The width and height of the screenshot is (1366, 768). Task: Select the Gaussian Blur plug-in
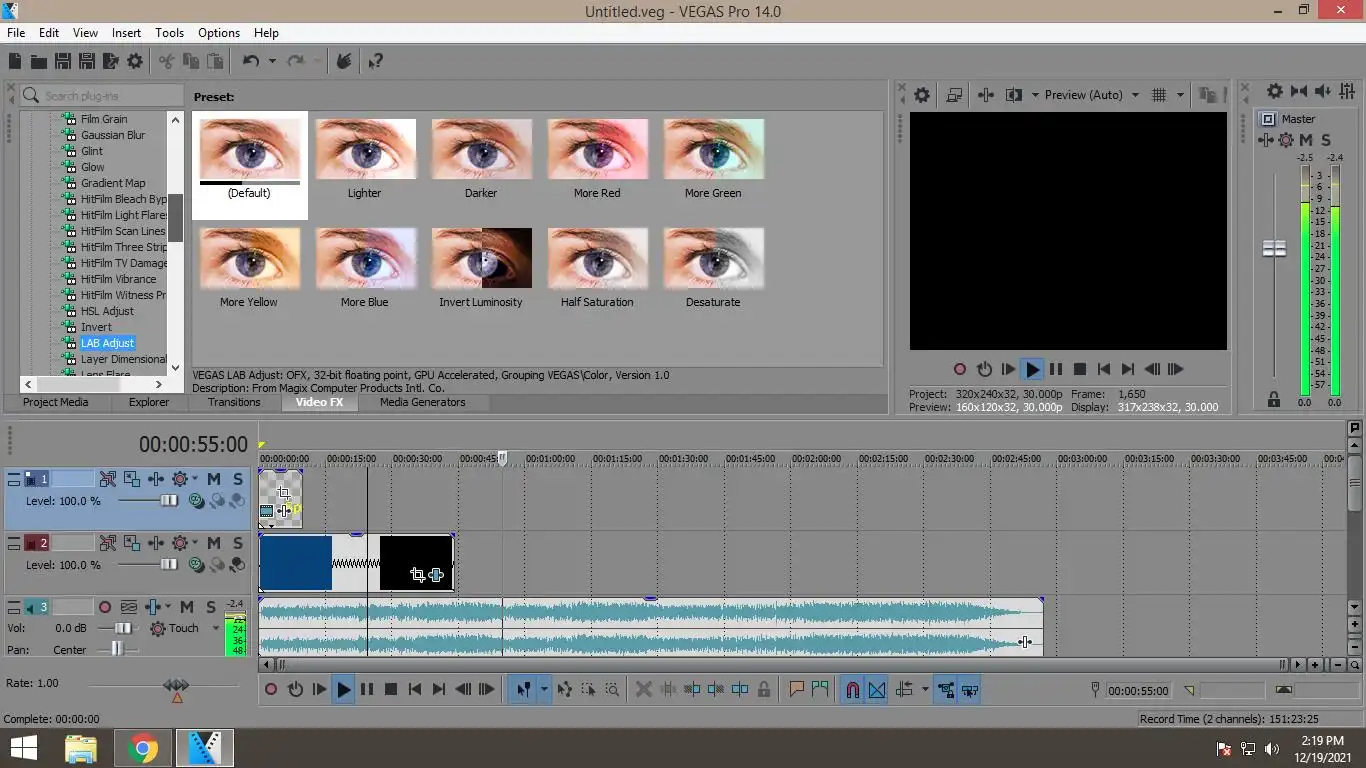point(113,135)
